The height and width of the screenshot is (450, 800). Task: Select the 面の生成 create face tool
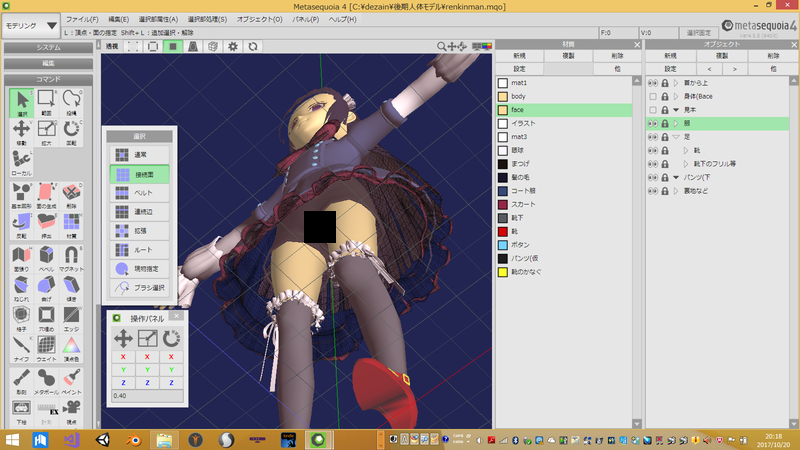[x=46, y=196]
